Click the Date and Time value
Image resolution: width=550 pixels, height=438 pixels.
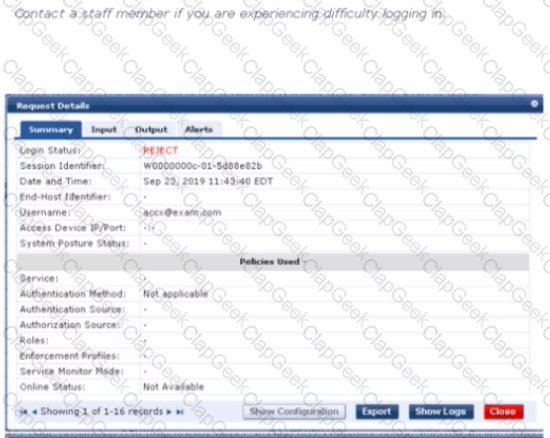(x=208, y=181)
